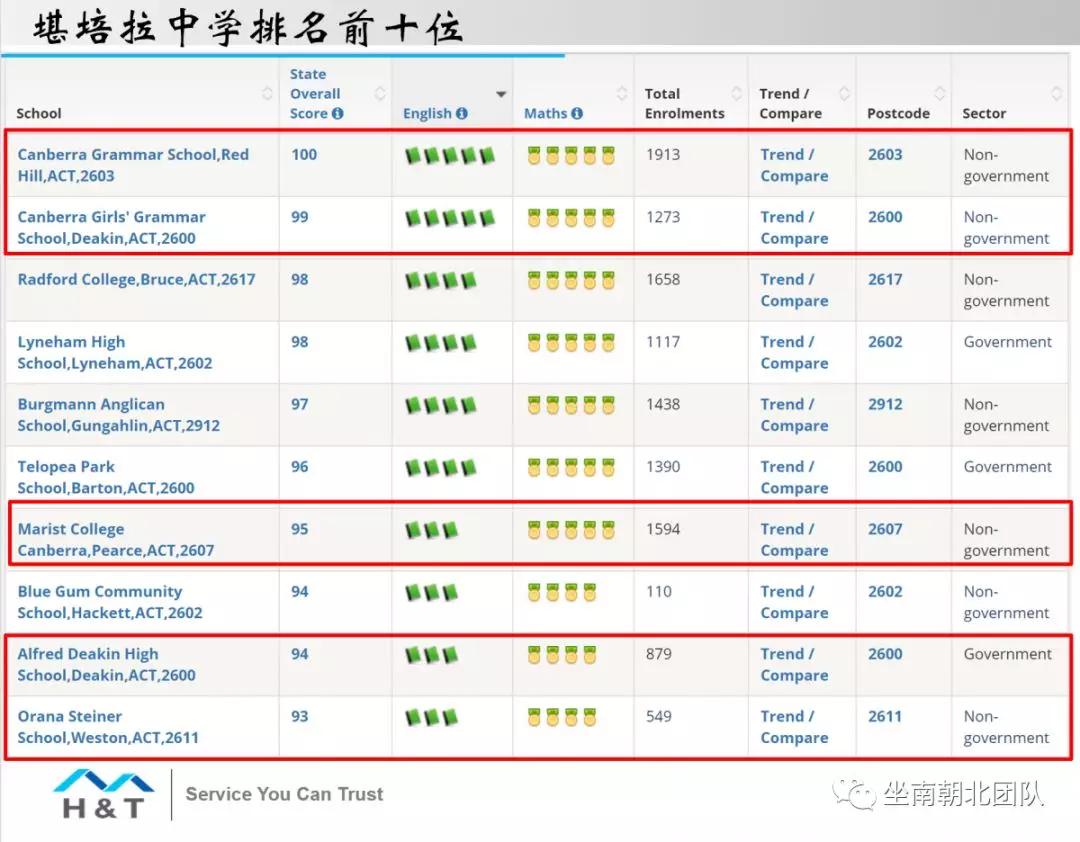Click score 93 for Orana Steiner School
1080x842 pixels.
tap(300, 717)
